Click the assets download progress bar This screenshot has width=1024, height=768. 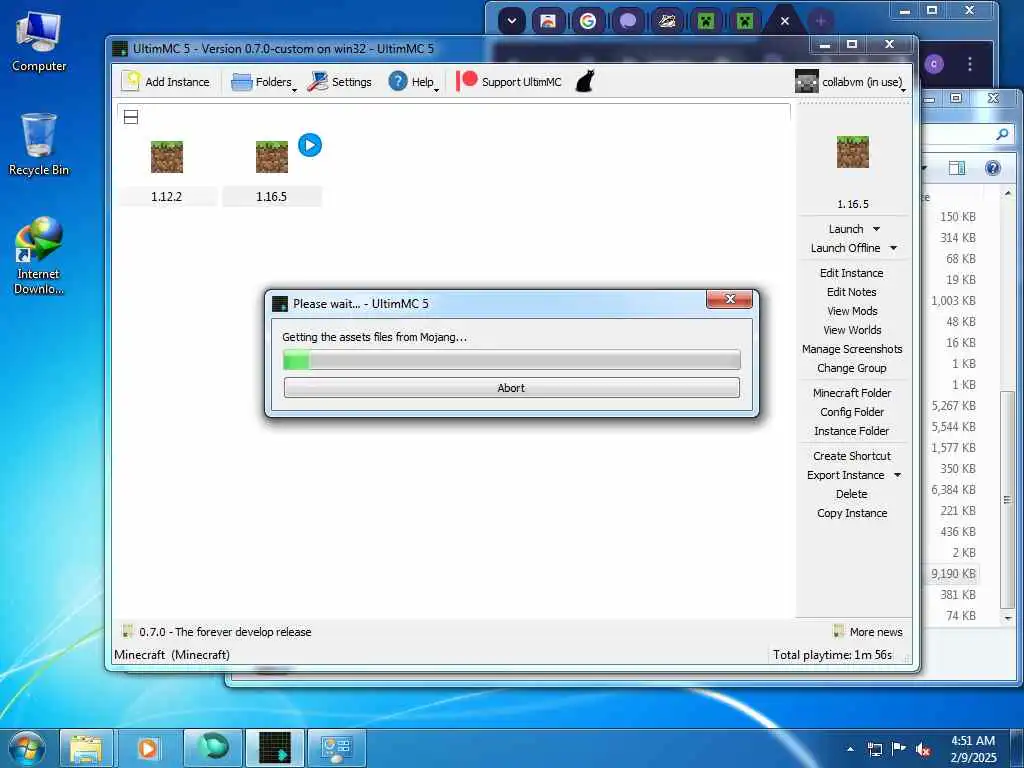click(511, 360)
